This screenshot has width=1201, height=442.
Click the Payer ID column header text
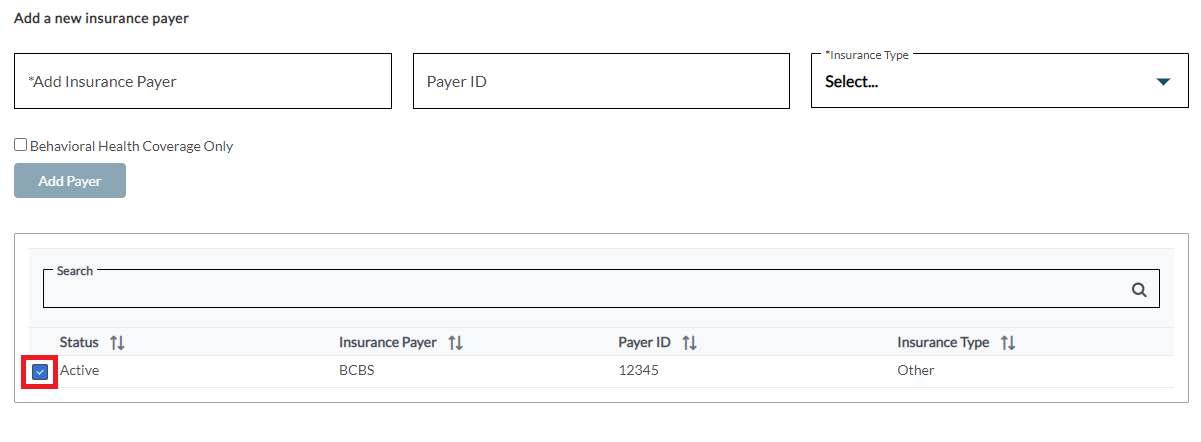pyautogui.click(x=644, y=343)
